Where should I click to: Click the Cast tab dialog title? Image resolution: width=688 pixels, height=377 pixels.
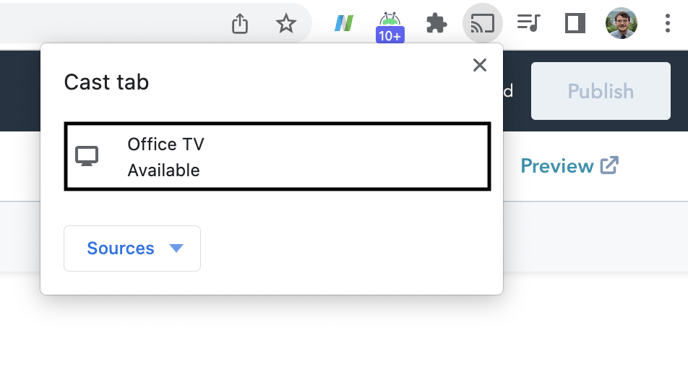tap(107, 82)
